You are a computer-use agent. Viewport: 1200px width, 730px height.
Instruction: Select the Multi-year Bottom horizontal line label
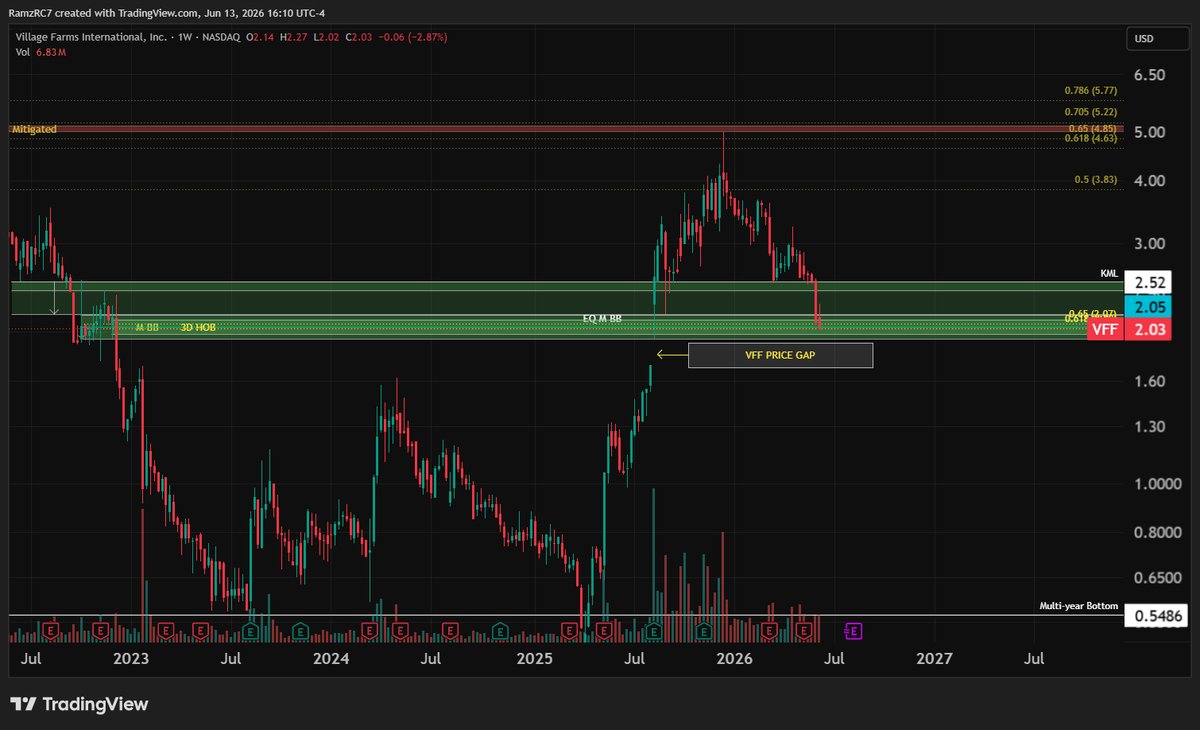(x=1078, y=607)
